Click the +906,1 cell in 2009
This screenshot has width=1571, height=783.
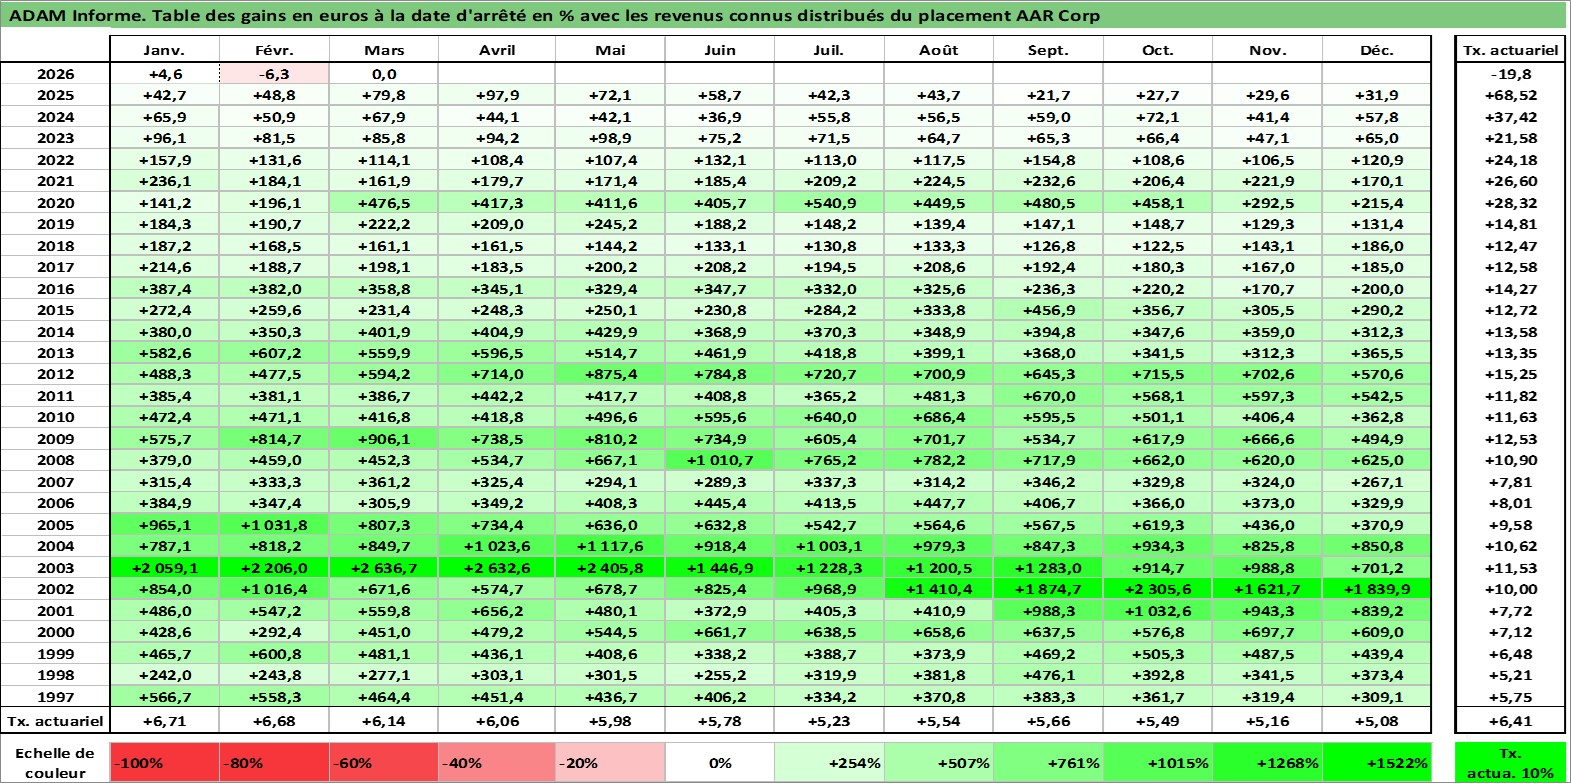(x=384, y=439)
